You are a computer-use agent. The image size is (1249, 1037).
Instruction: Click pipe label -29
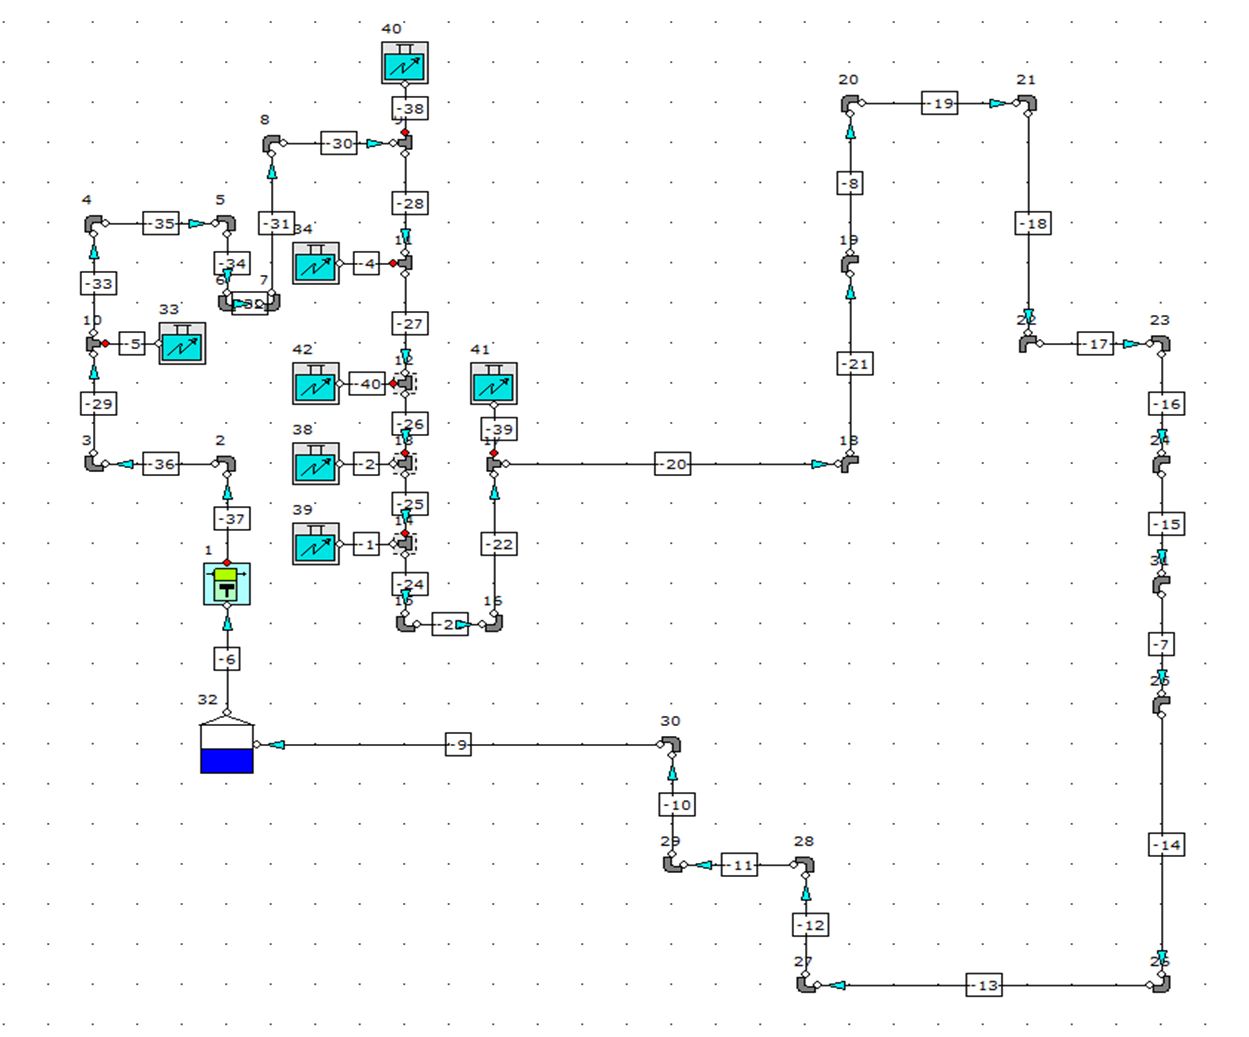98,403
